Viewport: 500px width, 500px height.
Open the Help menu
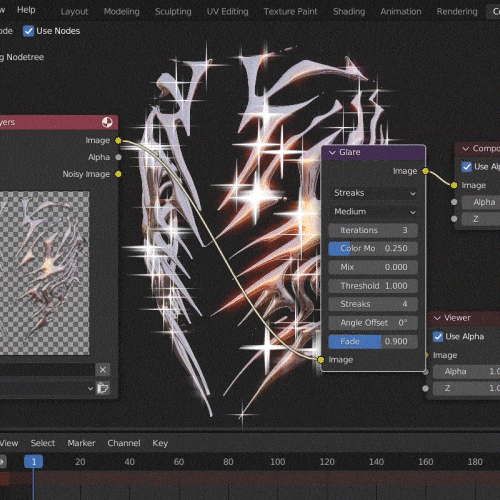click(x=26, y=10)
